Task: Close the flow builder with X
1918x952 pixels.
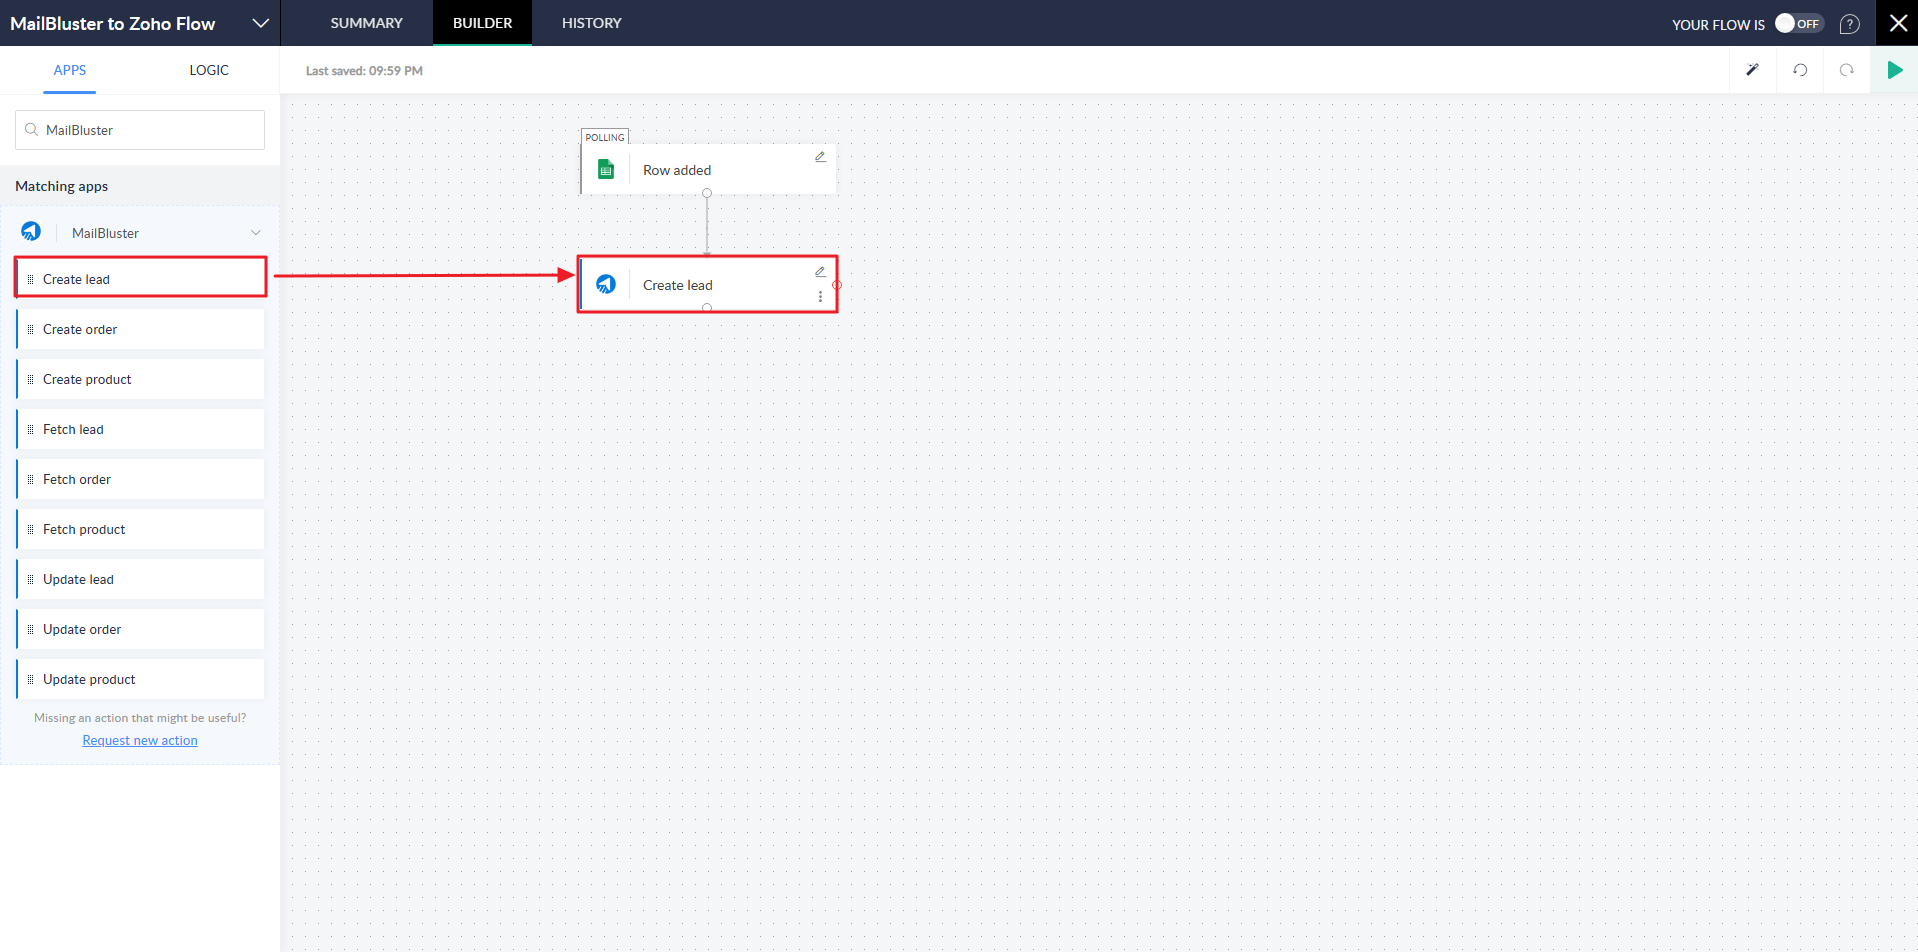Action: [x=1897, y=23]
